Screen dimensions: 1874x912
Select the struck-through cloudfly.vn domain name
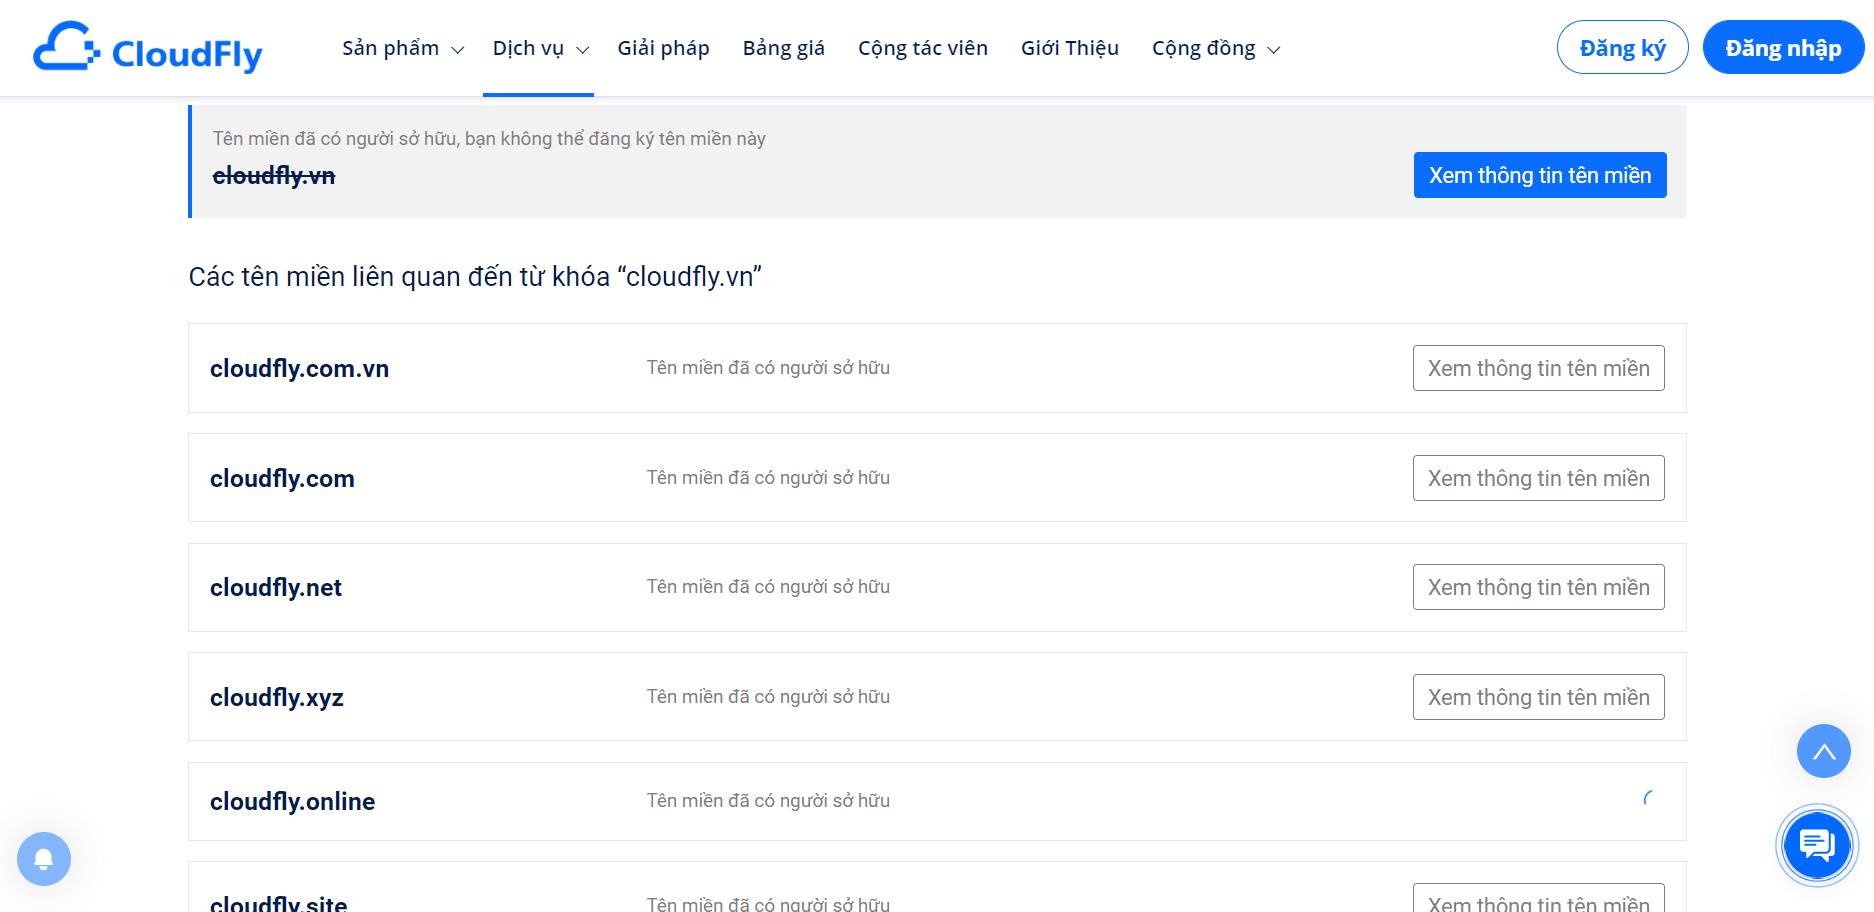coord(274,176)
